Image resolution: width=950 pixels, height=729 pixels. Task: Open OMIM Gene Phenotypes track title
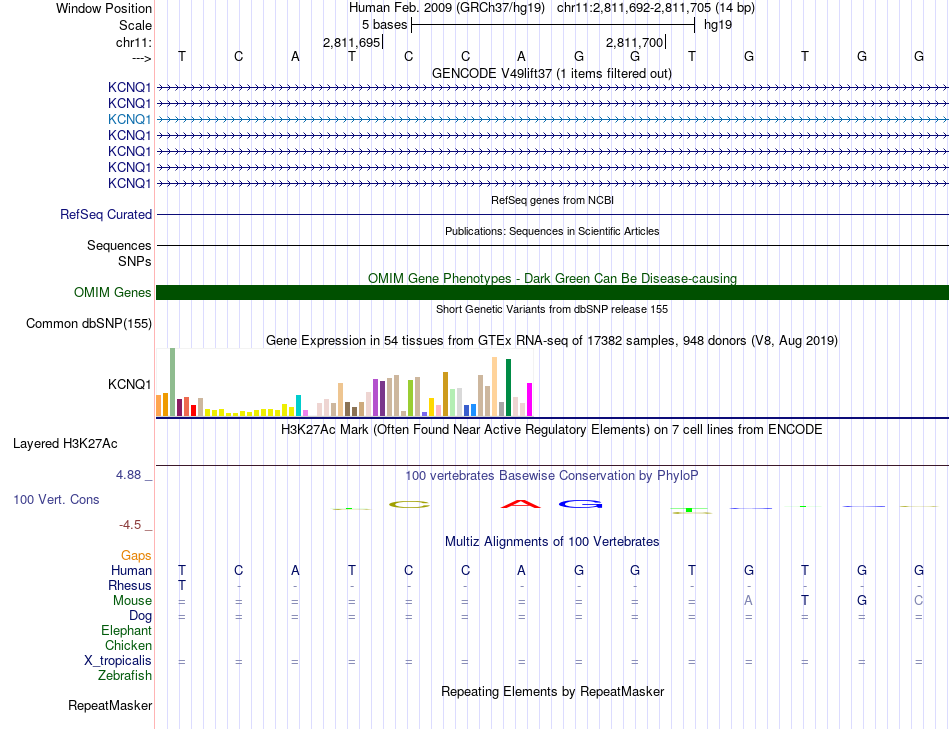tap(552, 278)
